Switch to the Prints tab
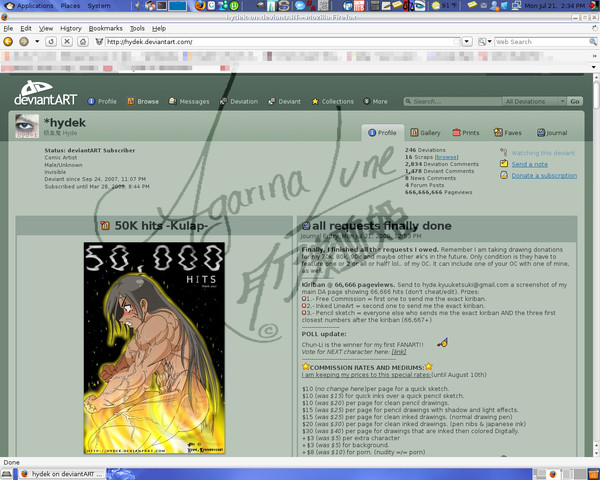 [x=466, y=133]
